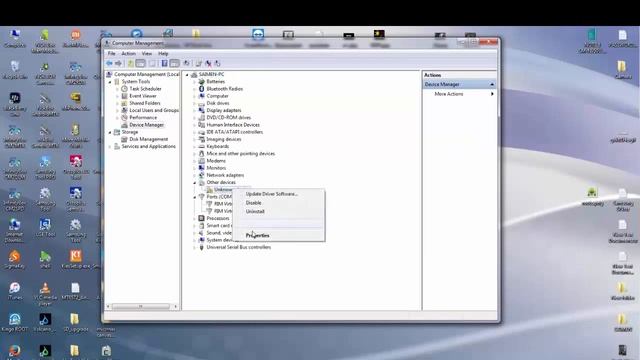Select the Human Interface Devices category
Screen dimensions: 640x360
(x=233, y=125)
